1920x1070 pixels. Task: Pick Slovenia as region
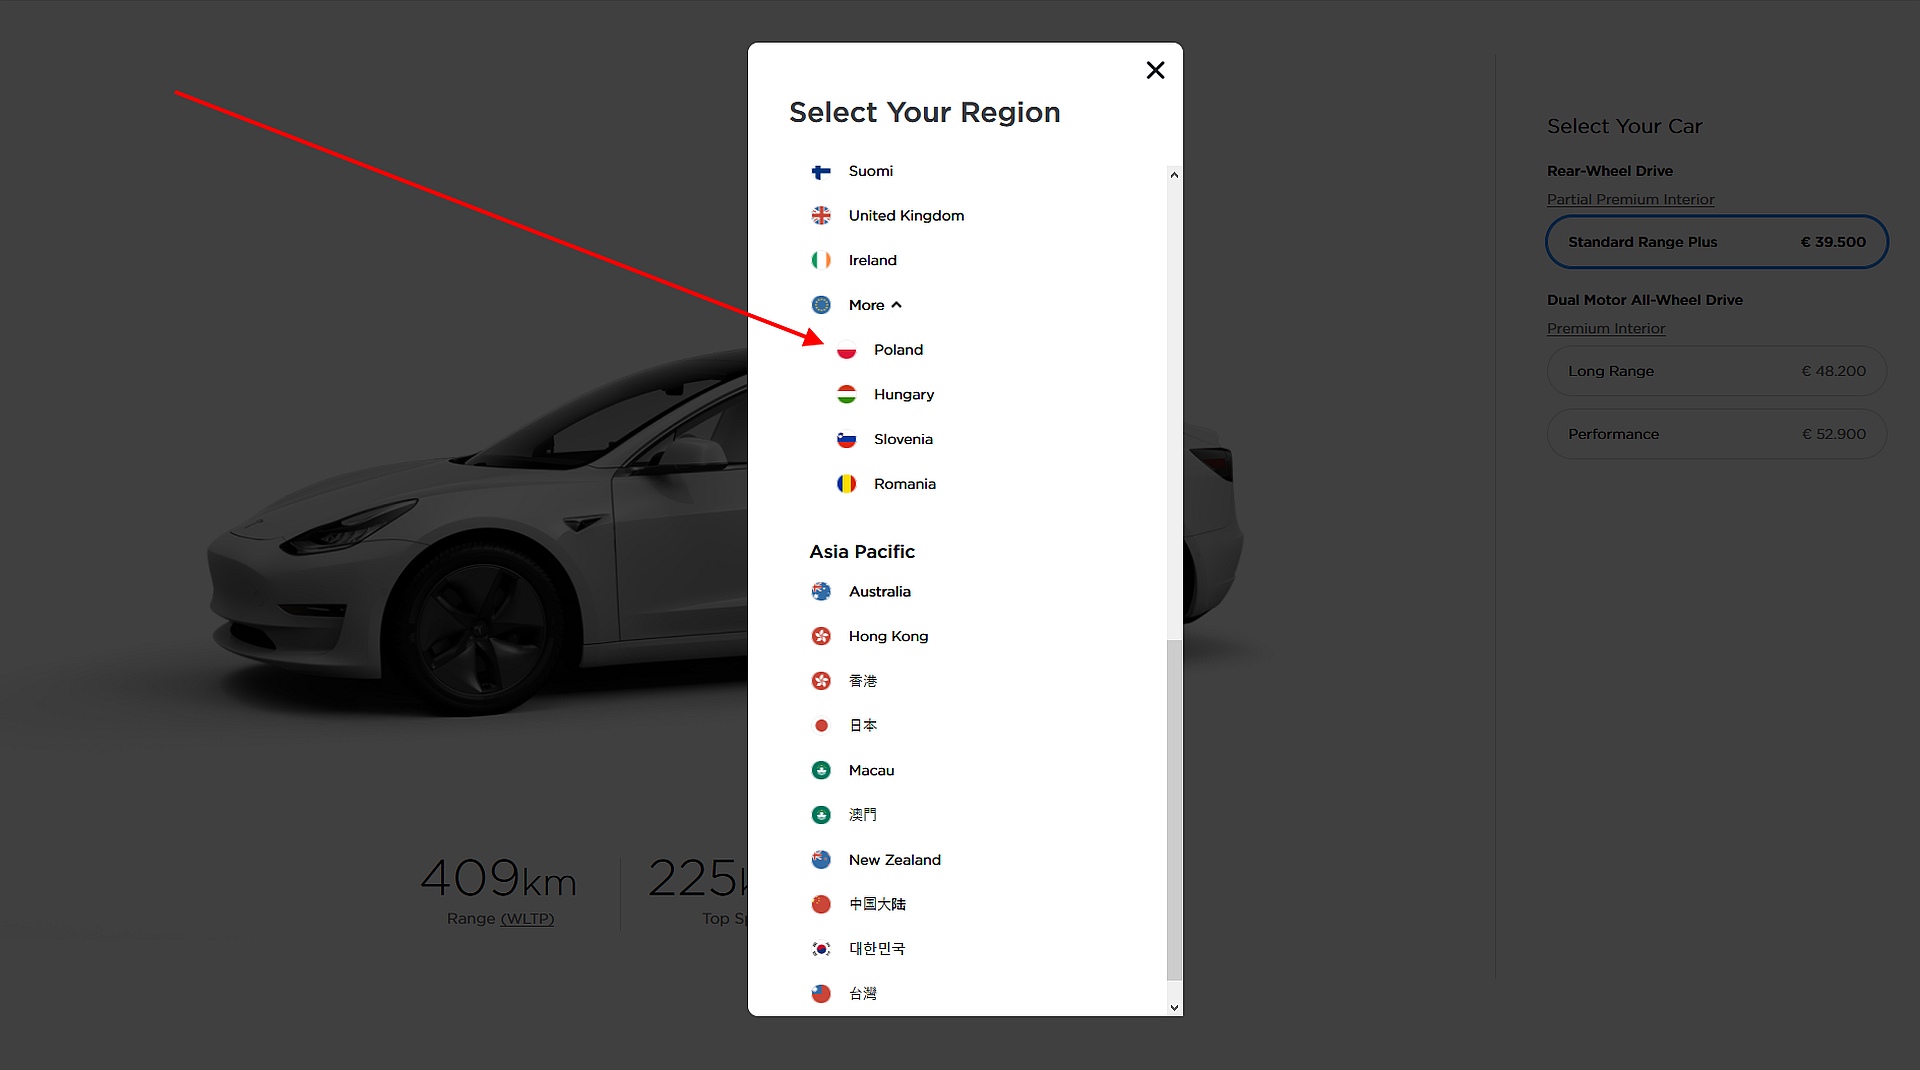[x=903, y=439]
